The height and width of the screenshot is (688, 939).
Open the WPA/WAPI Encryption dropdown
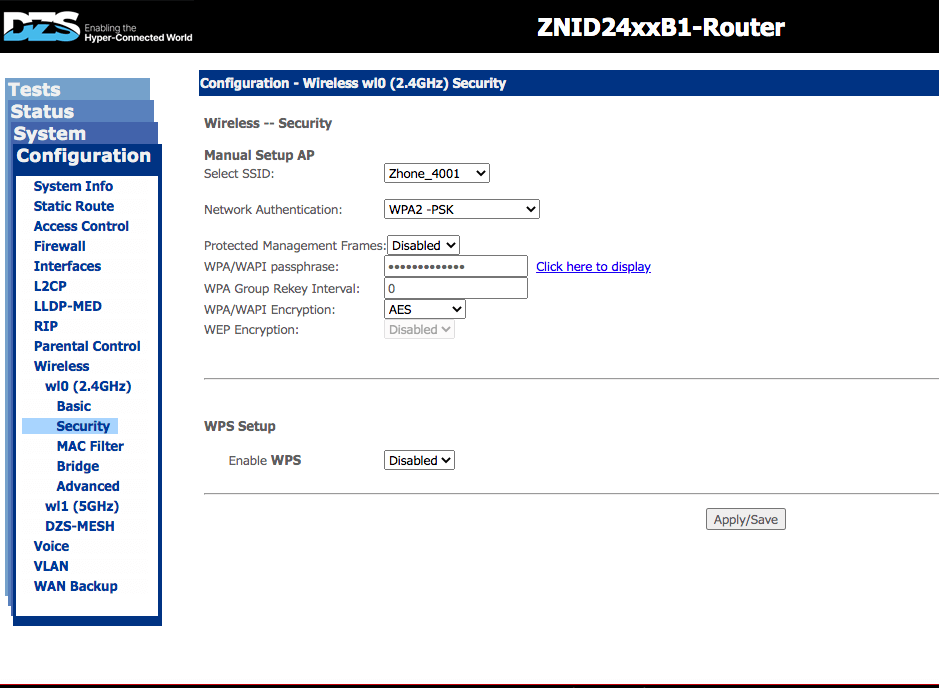[424, 310]
